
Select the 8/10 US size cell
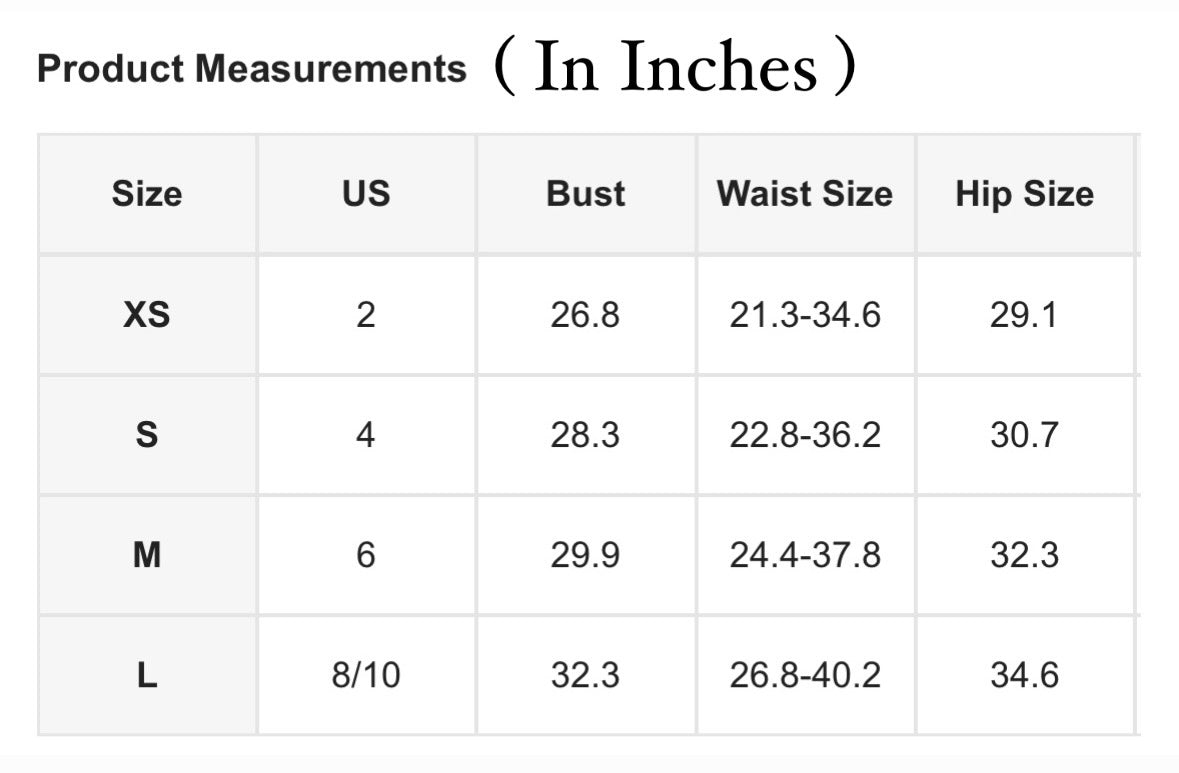coord(366,675)
